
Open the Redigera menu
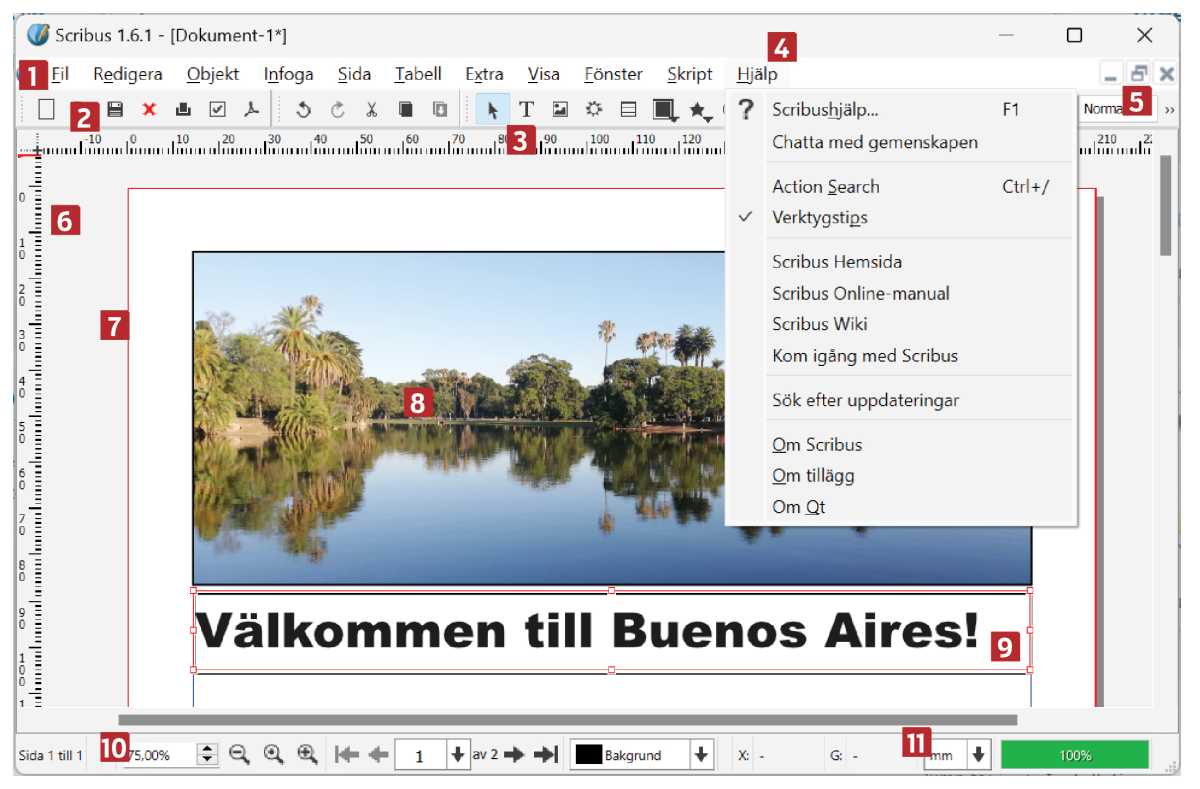pyautogui.click(x=128, y=74)
